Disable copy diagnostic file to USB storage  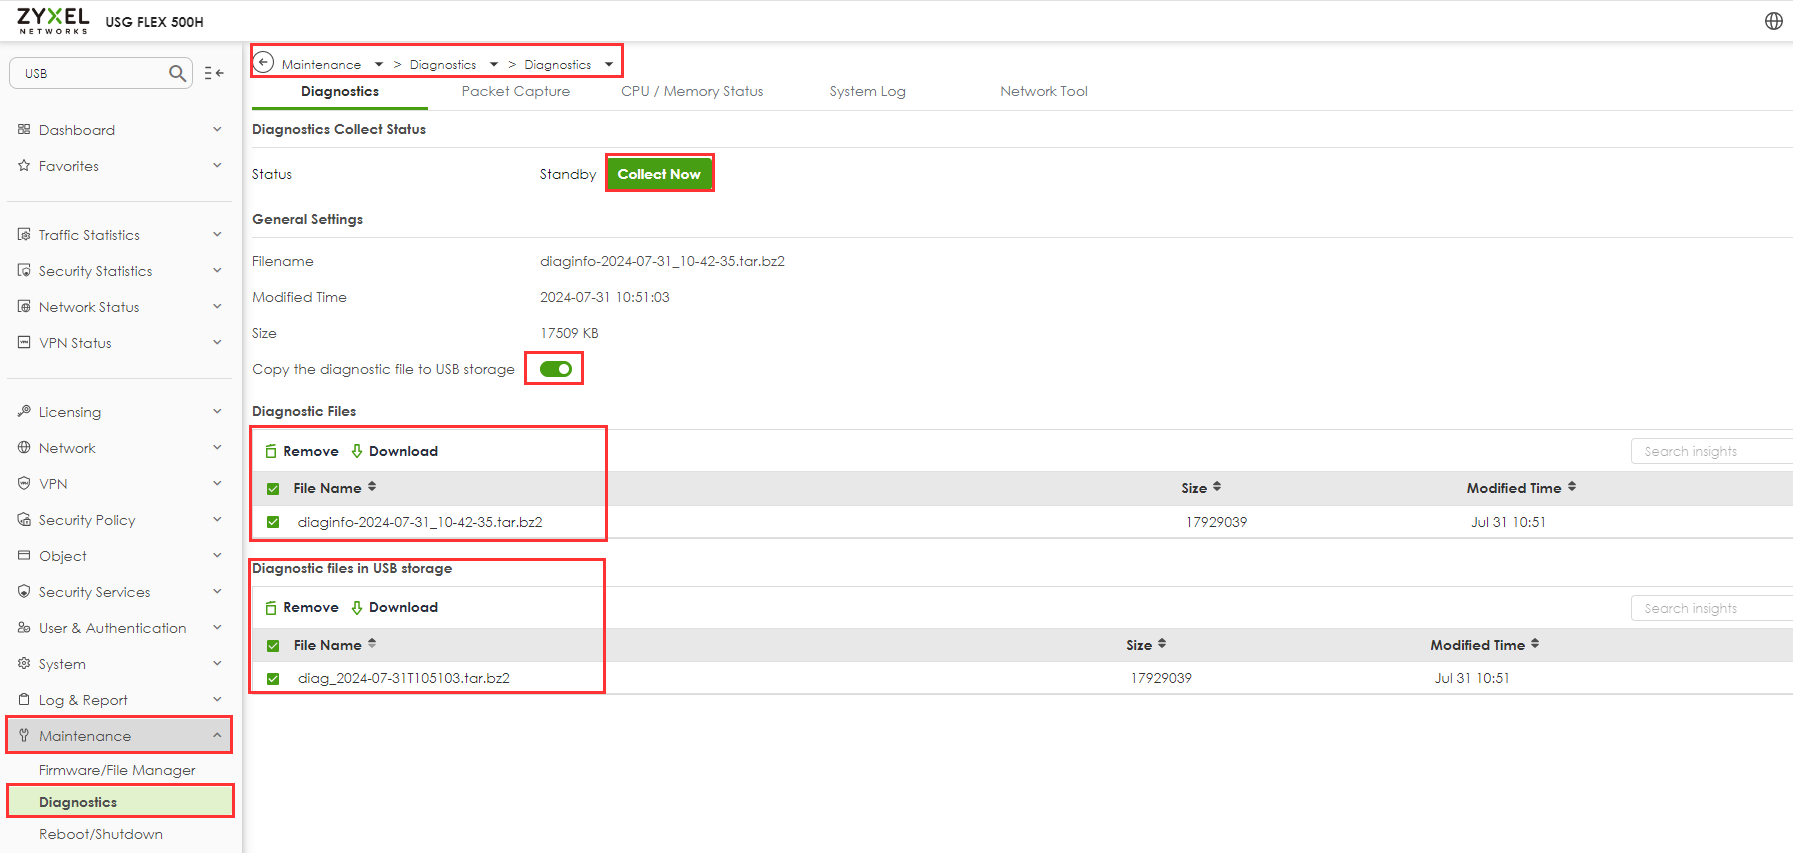coord(556,369)
